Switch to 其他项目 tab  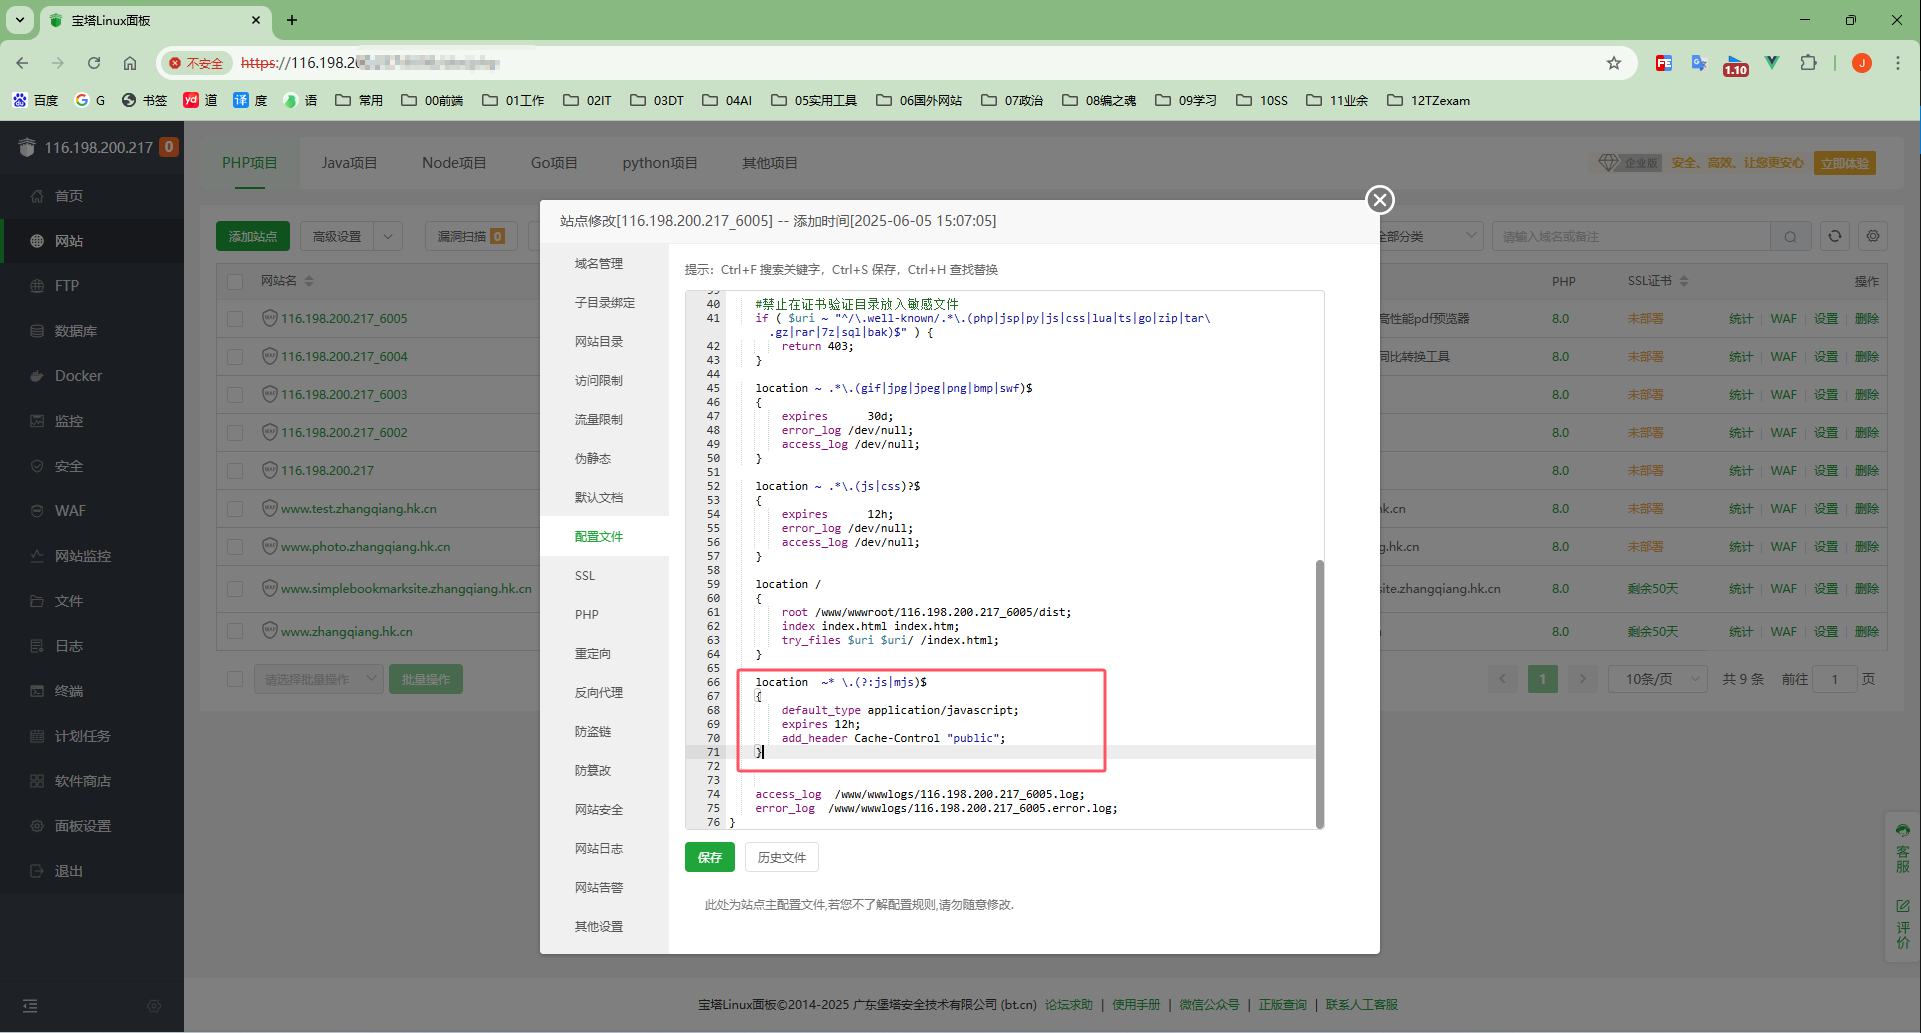point(770,163)
